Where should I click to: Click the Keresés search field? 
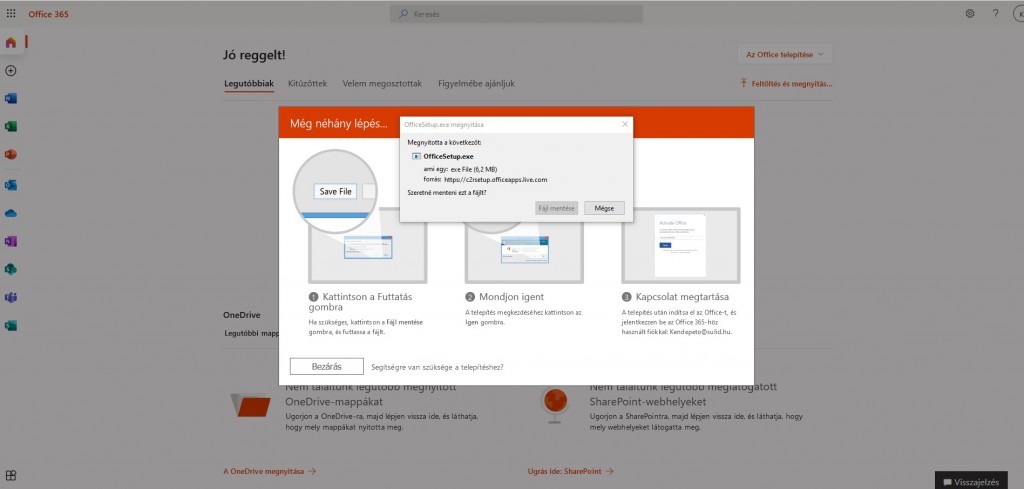click(517, 14)
